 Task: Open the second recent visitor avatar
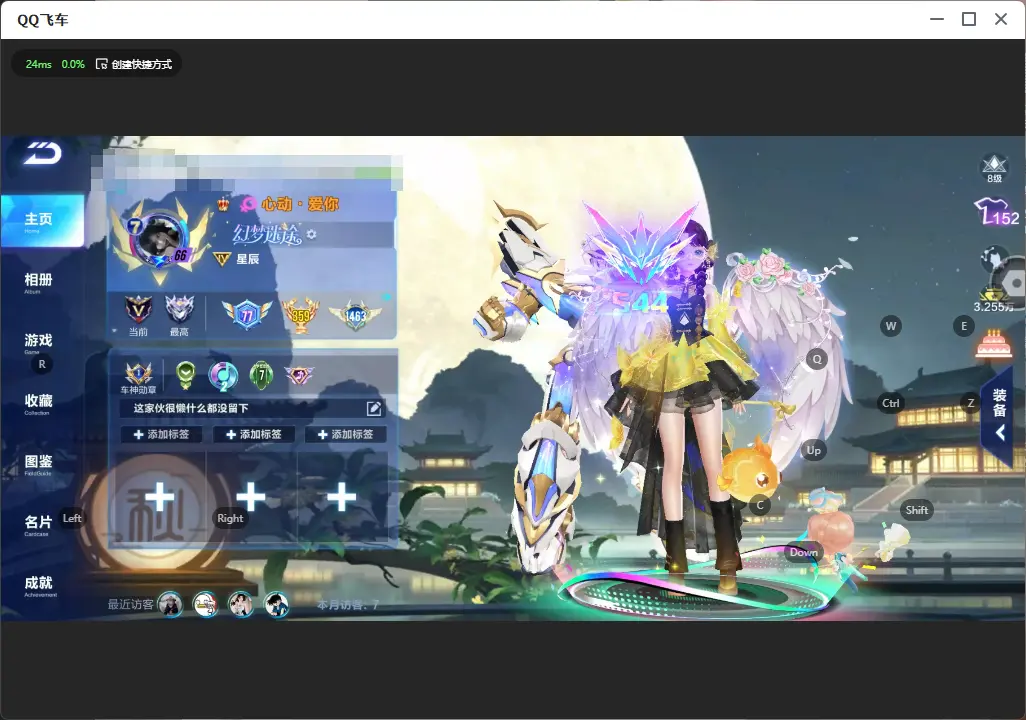coord(205,604)
